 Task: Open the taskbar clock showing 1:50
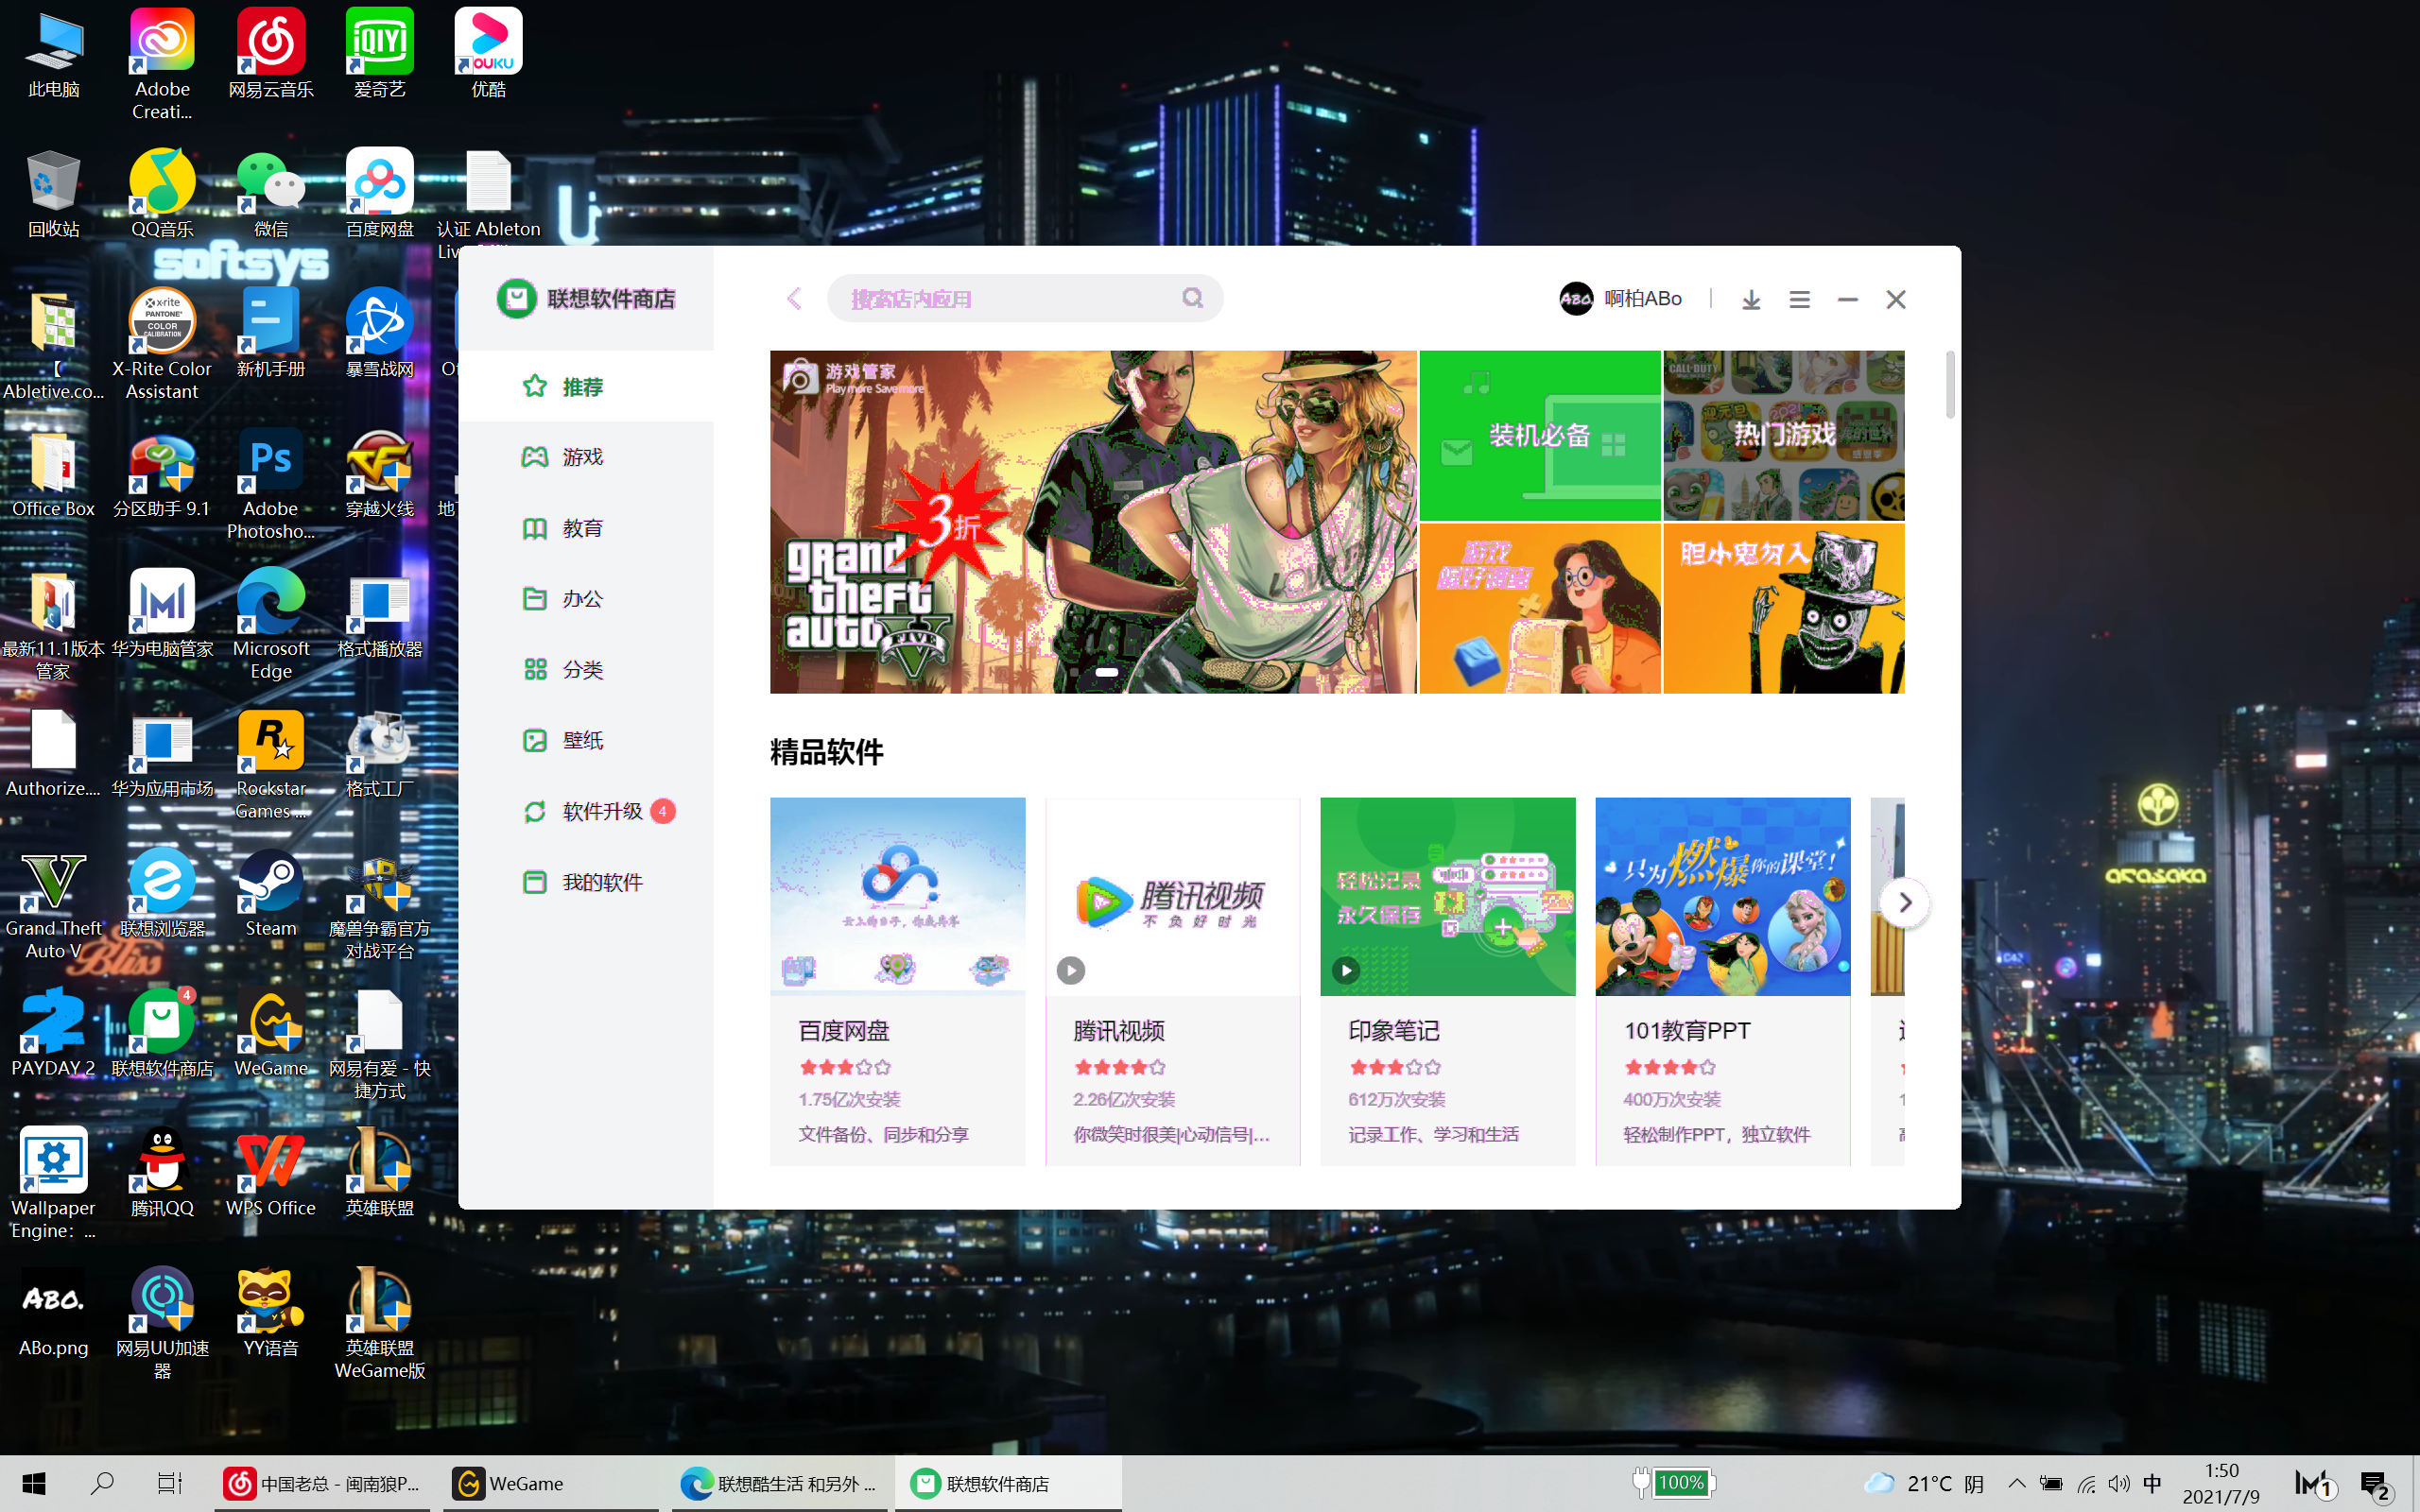(2221, 1483)
